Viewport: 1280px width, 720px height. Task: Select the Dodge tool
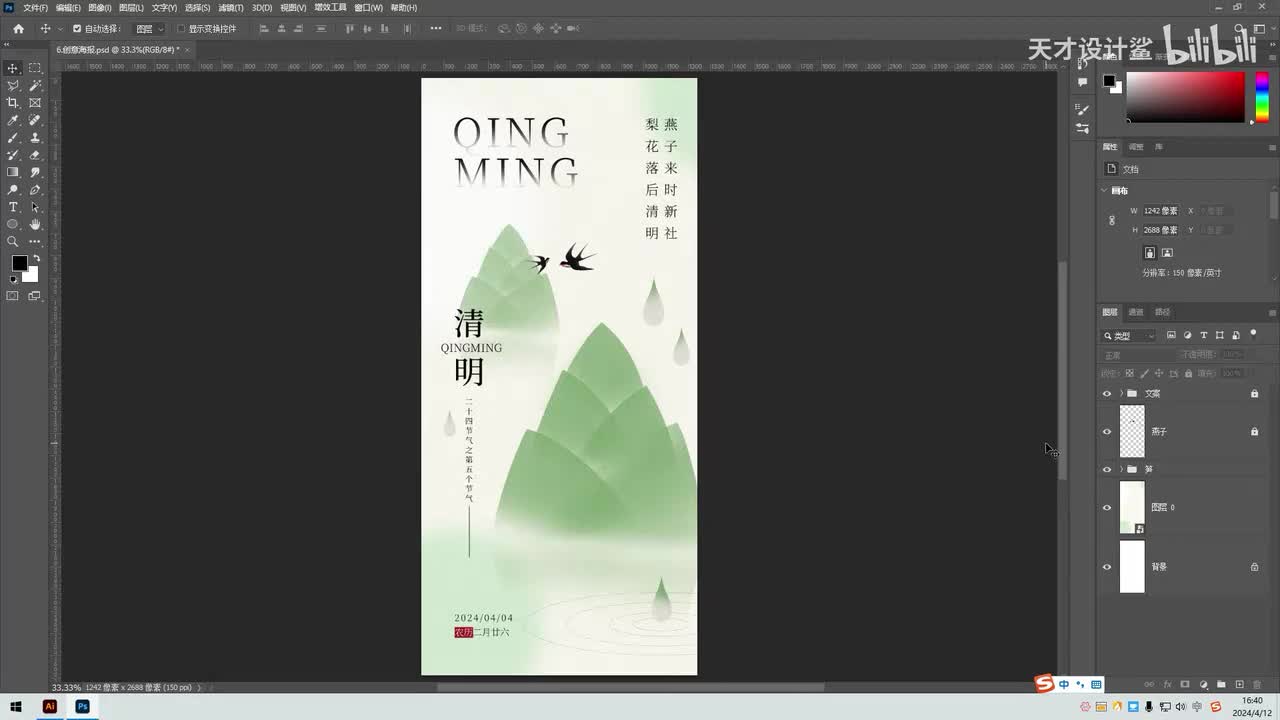pos(13,189)
